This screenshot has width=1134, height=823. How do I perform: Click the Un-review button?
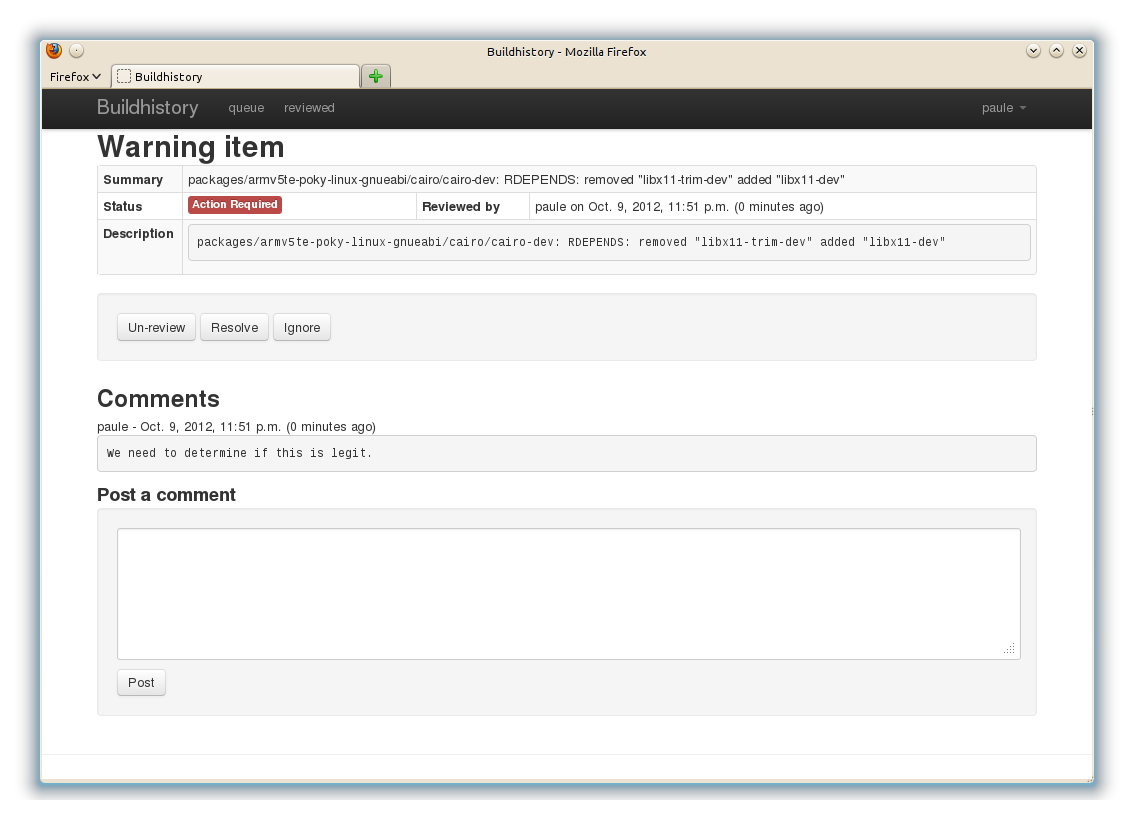pyautogui.click(x=156, y=328)
